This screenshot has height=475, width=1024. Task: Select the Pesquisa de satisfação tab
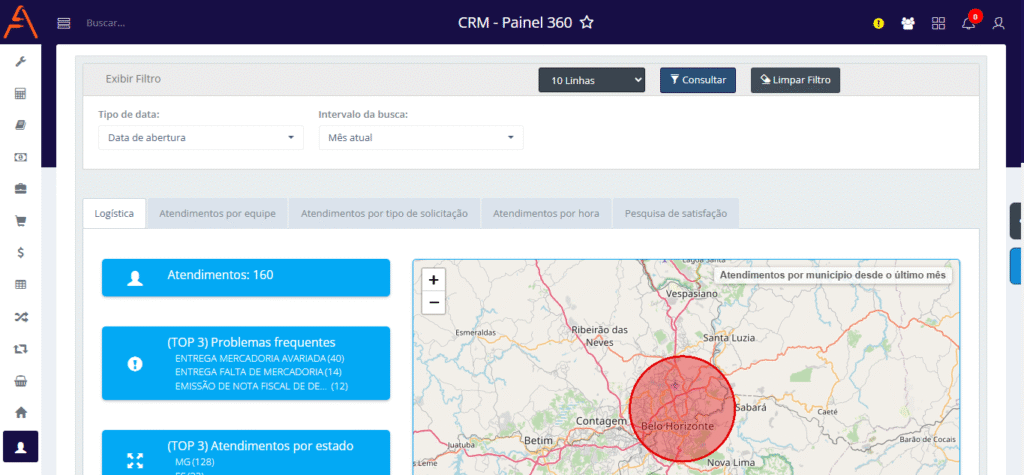(x=676, y=214)
